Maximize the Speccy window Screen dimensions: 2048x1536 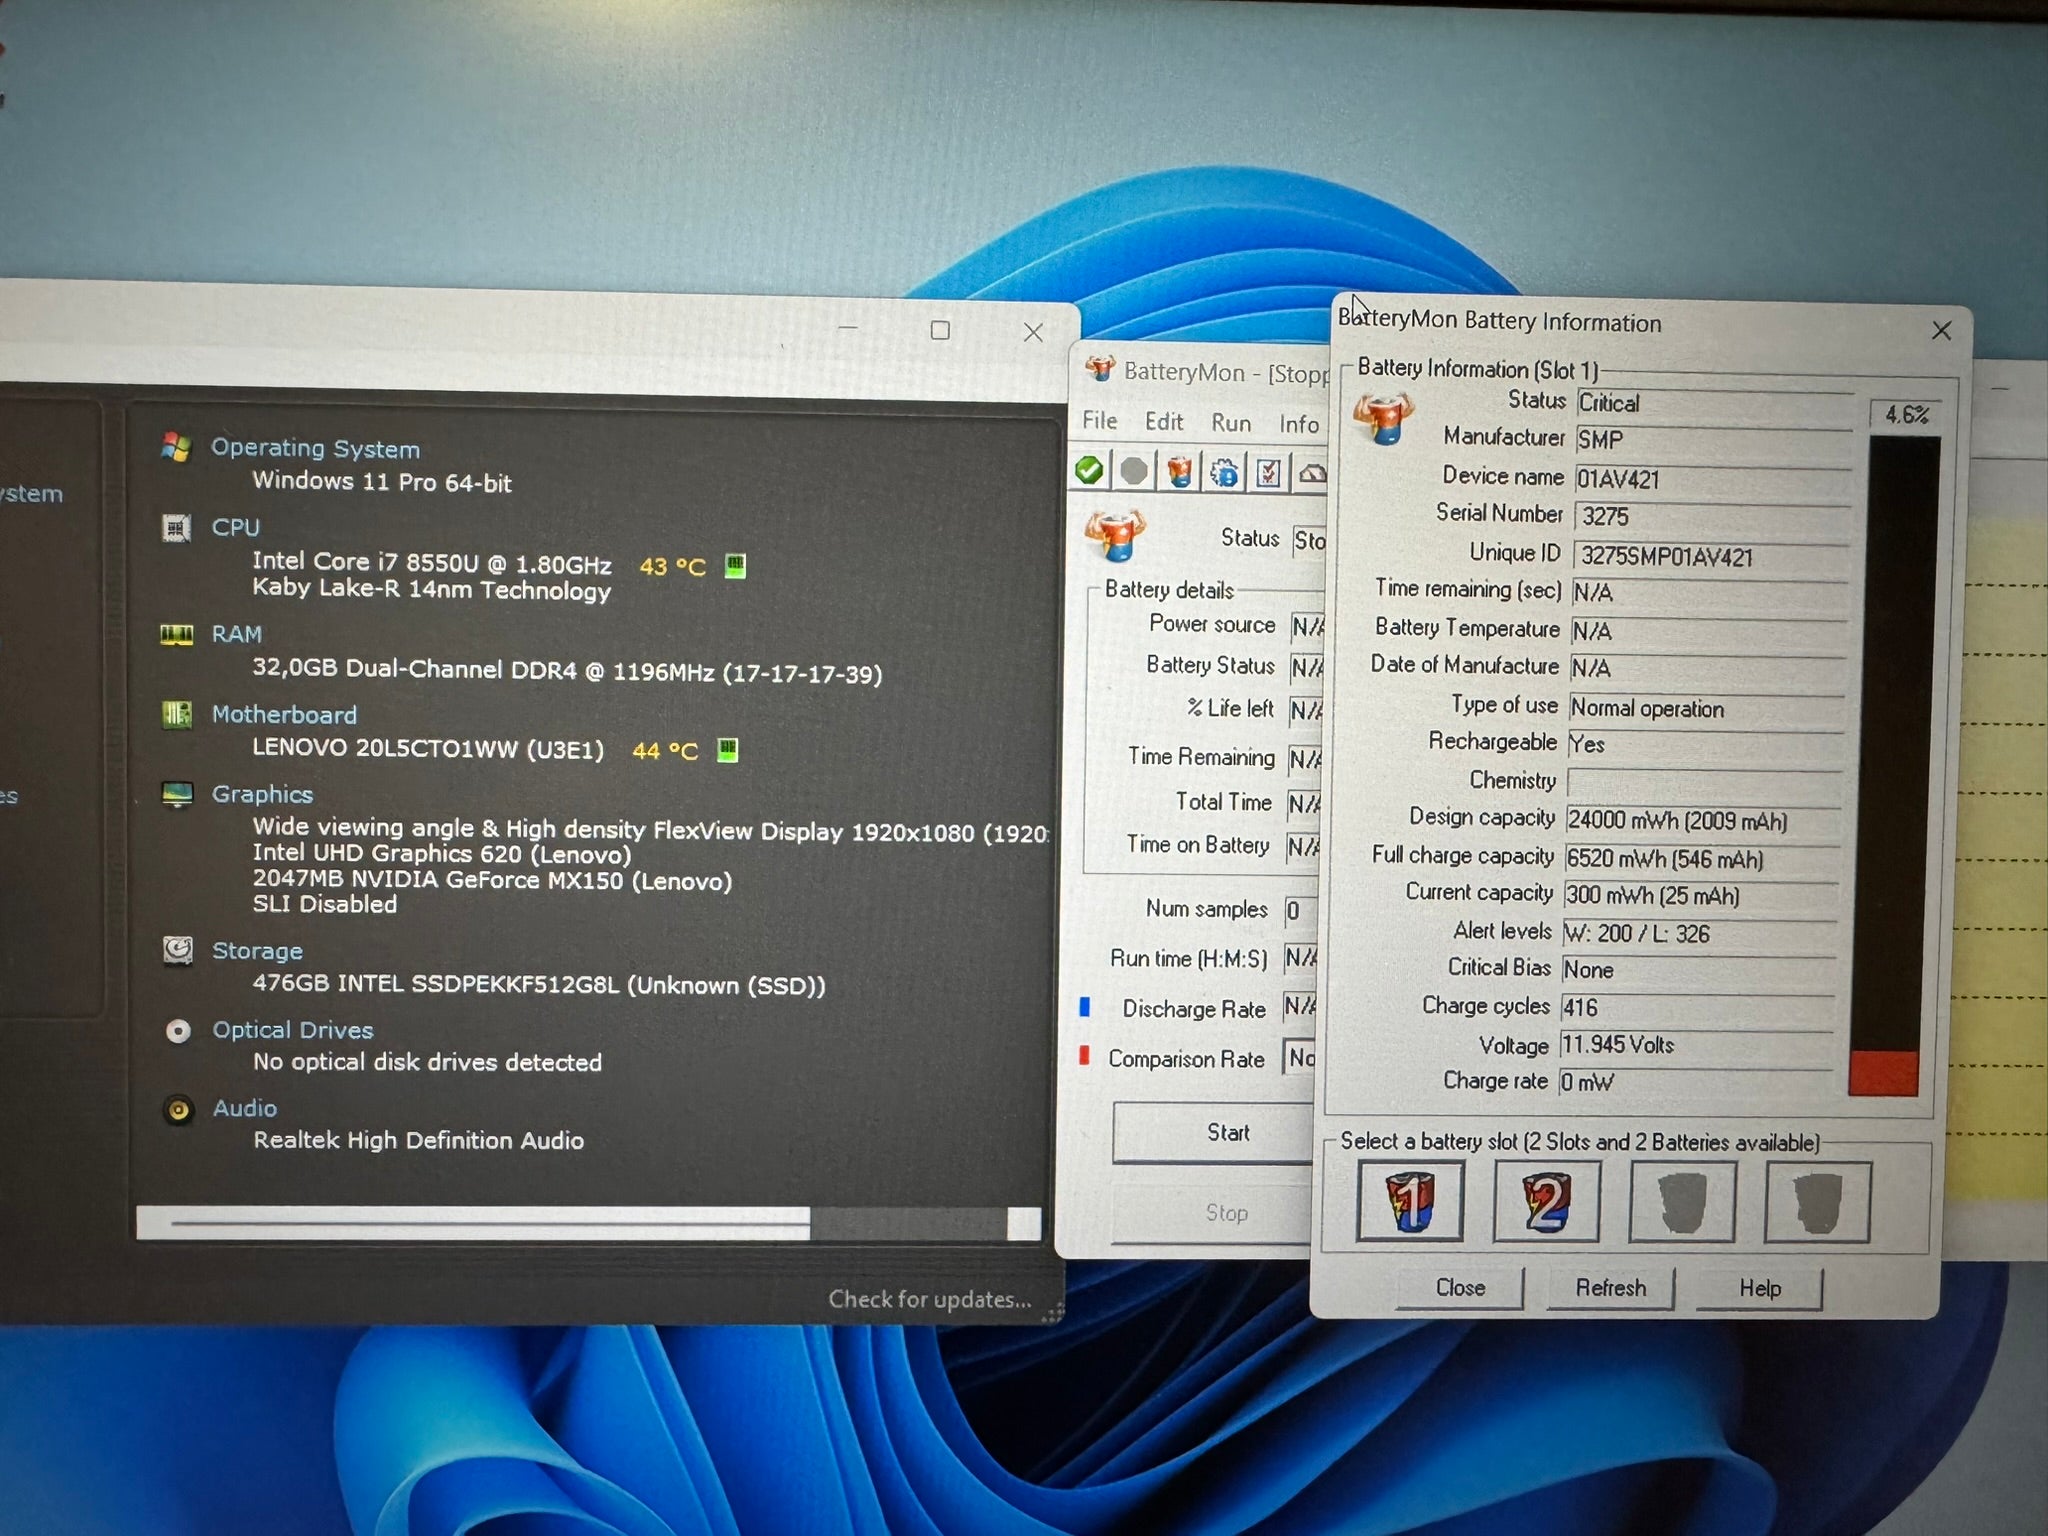[940, 330]
